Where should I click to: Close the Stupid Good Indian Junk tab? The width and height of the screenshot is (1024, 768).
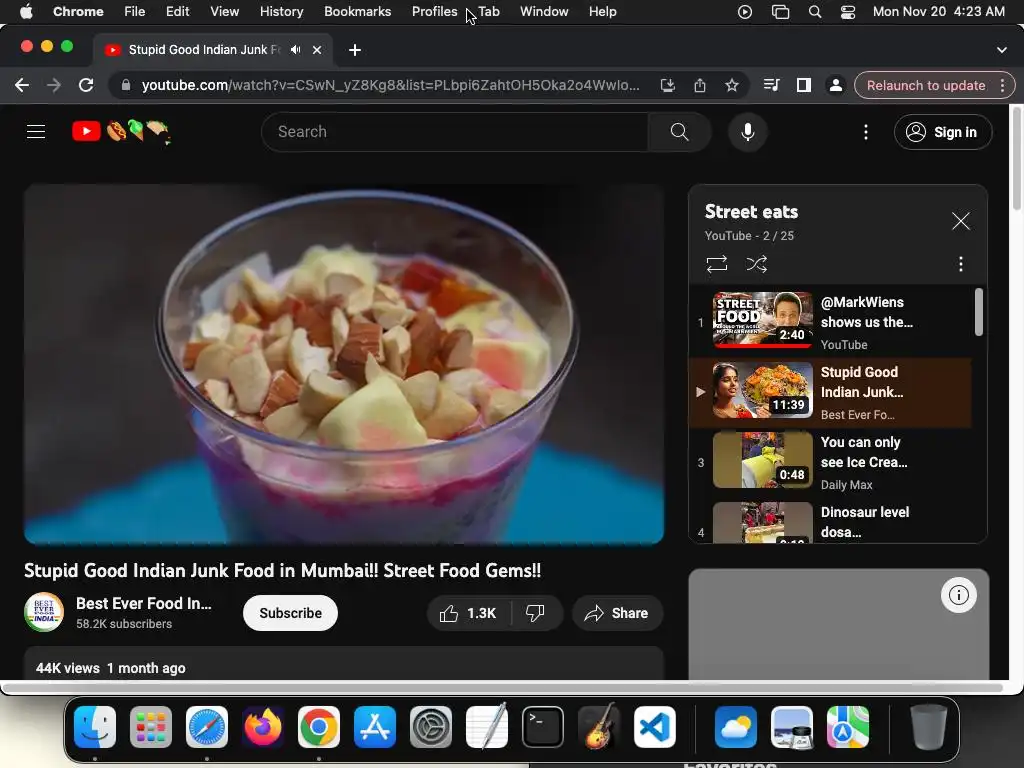[x=317, y=50]
